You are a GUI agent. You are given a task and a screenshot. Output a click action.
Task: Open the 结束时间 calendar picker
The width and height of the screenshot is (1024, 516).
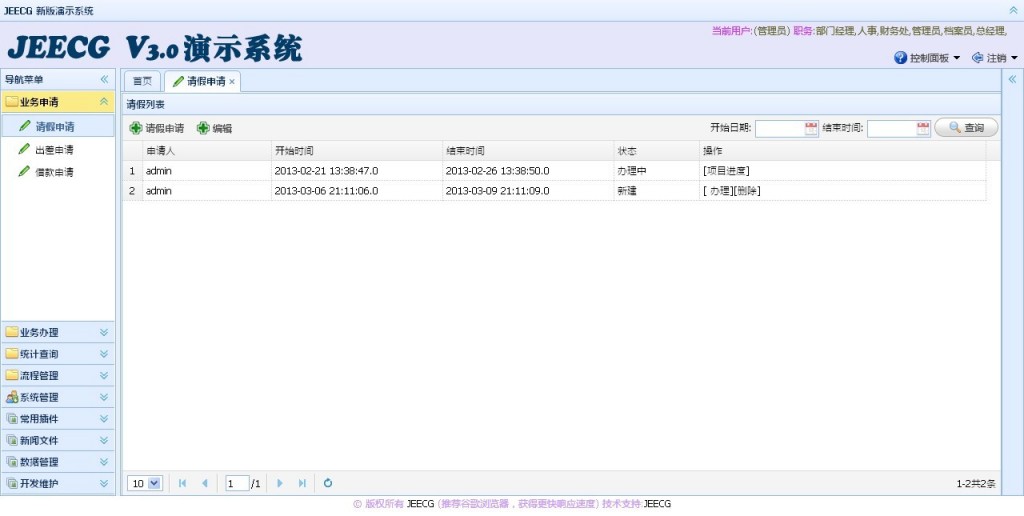923,128
